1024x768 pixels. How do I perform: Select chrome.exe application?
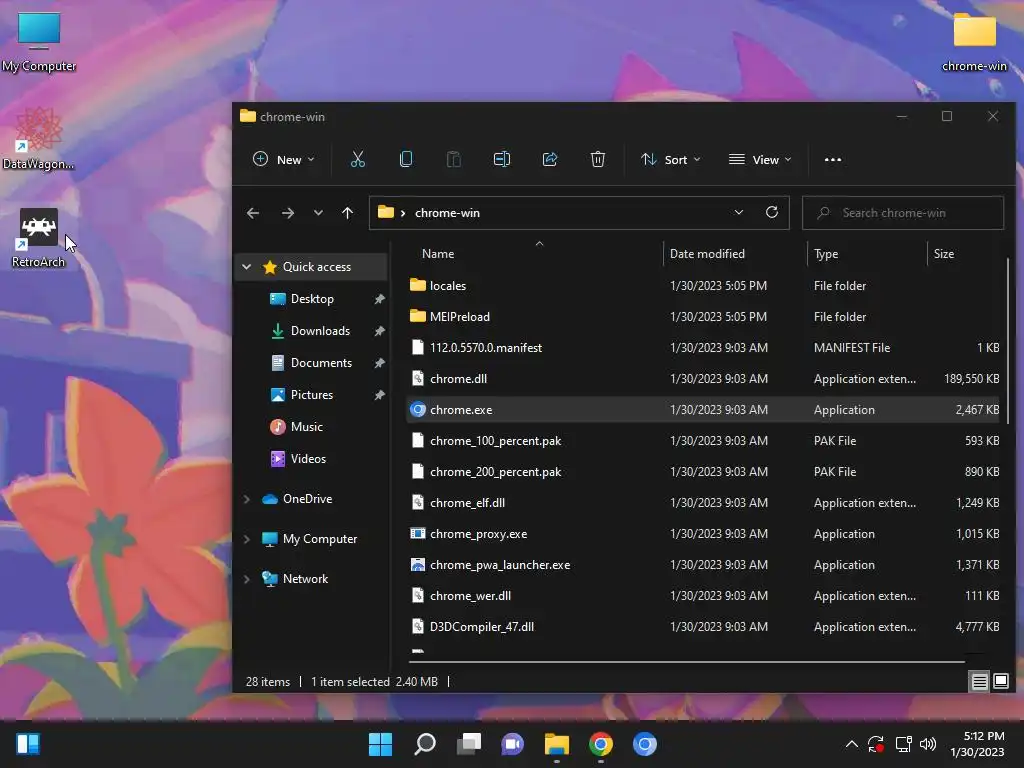point(704,409)
